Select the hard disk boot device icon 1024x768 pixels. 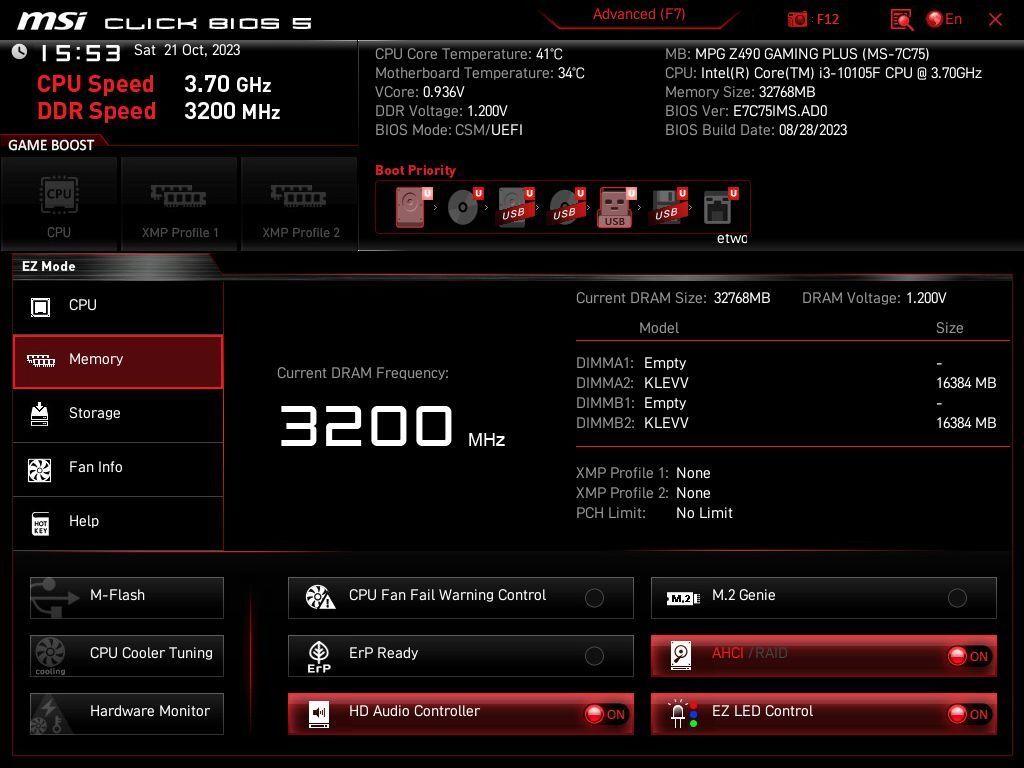pos(413,207)
